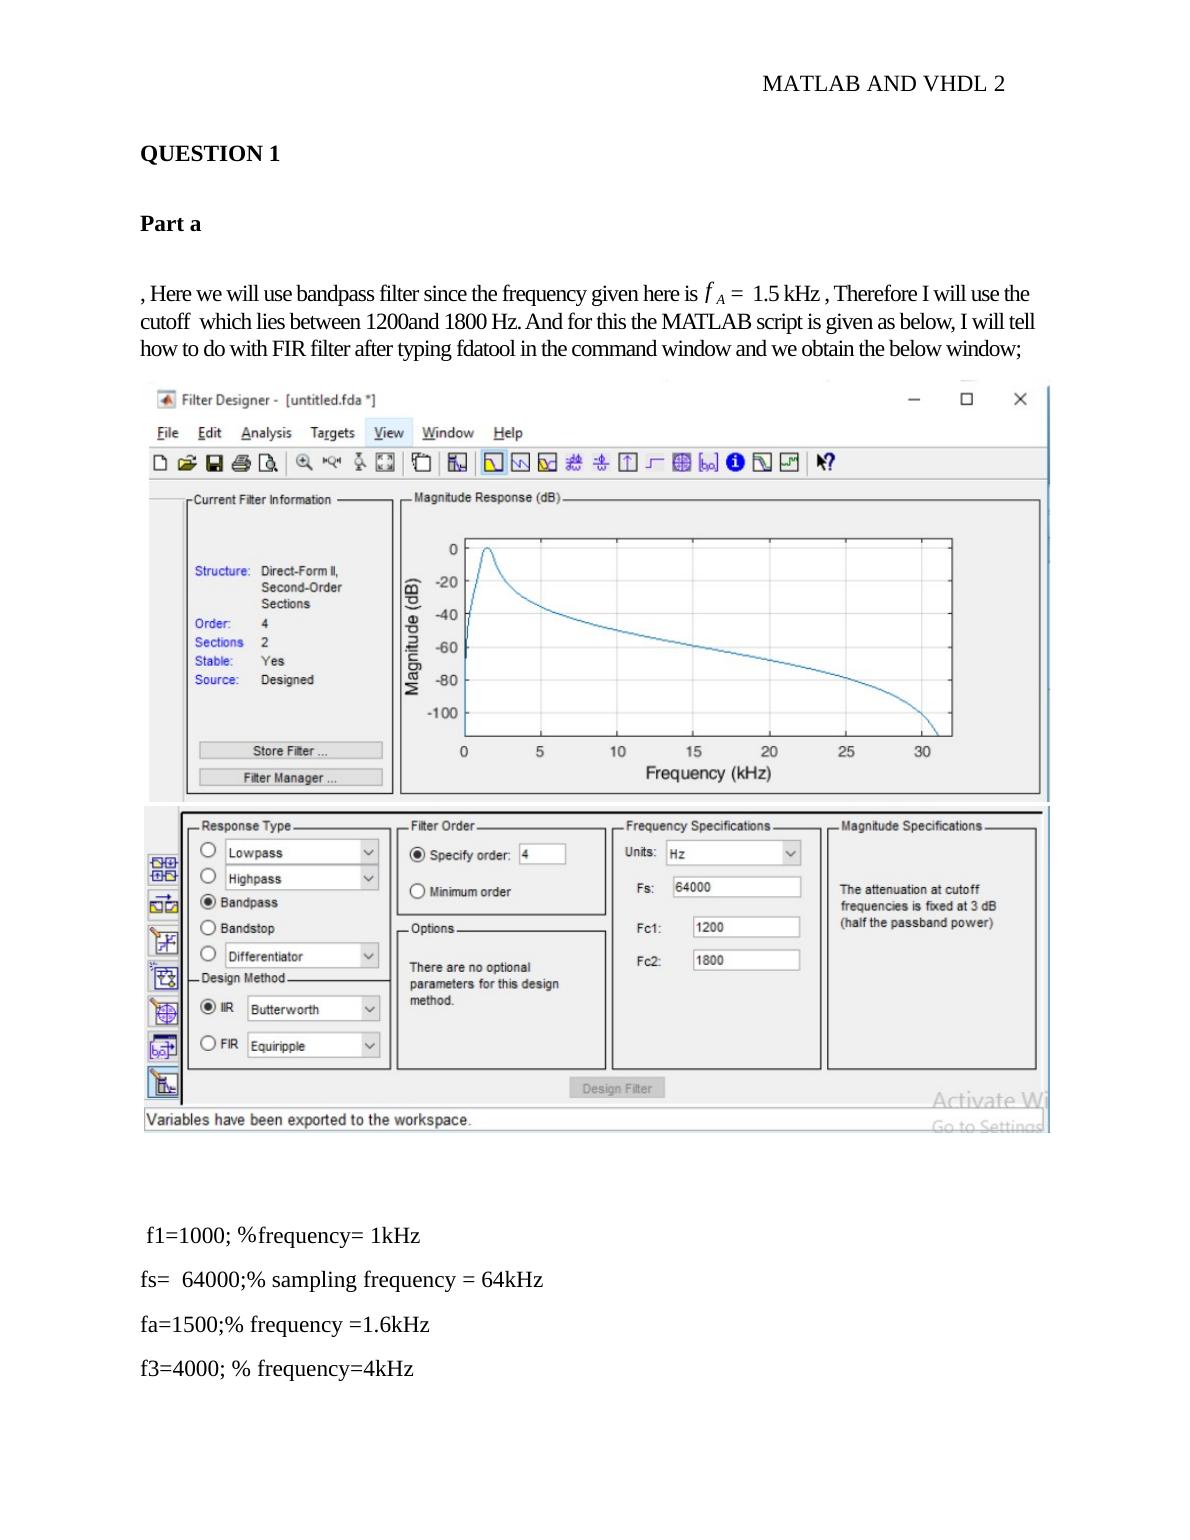
Task: Select the Magnitude Response toolbar icon
Action: (x=493, y=463)
